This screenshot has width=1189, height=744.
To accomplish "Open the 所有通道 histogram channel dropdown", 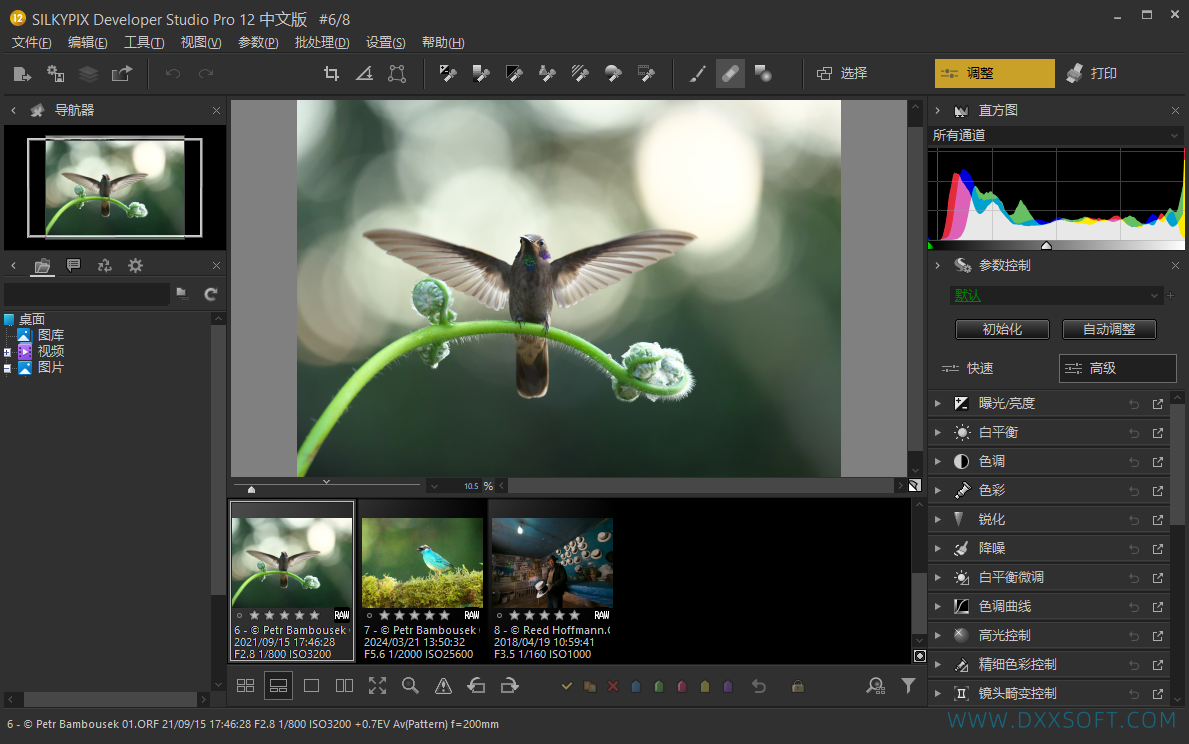I will 1056,135.
